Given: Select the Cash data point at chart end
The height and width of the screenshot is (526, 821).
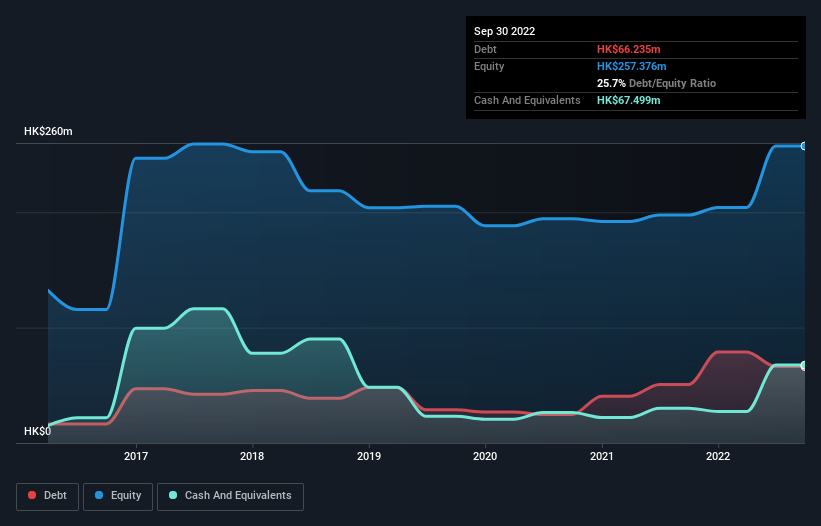Looking at the screenshot, I should click(x=804, y=365).
